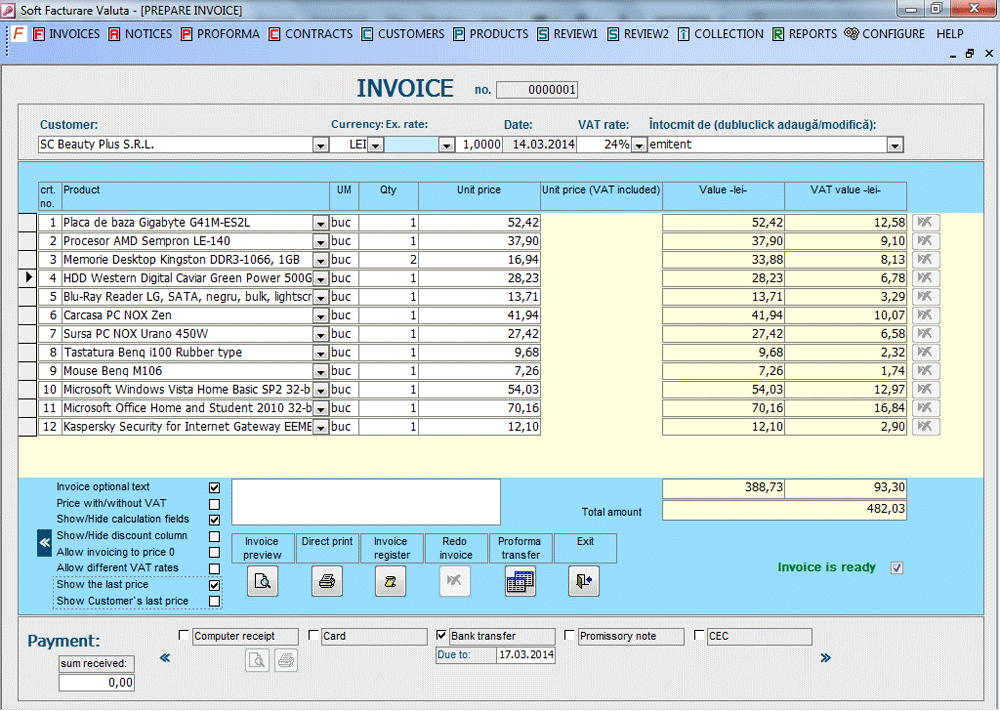
Task: Delete the Windows Vista Home Basic row
Action: point(926,389)
